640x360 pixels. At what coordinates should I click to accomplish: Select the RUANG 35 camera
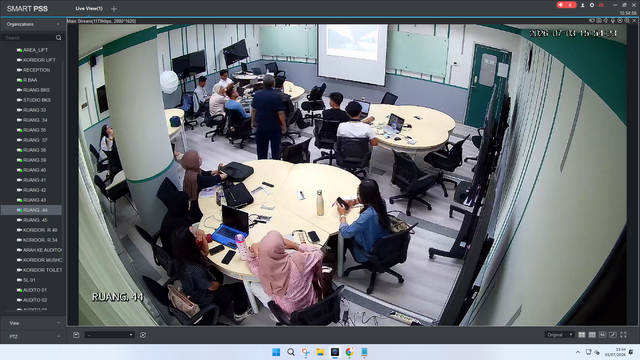[34, 130]
